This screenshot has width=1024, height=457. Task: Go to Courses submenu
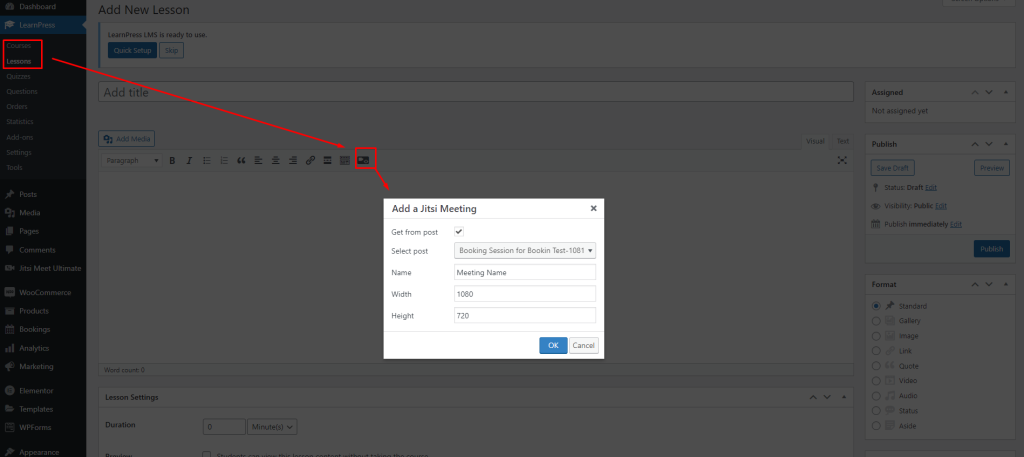click(x=18, y=46)
